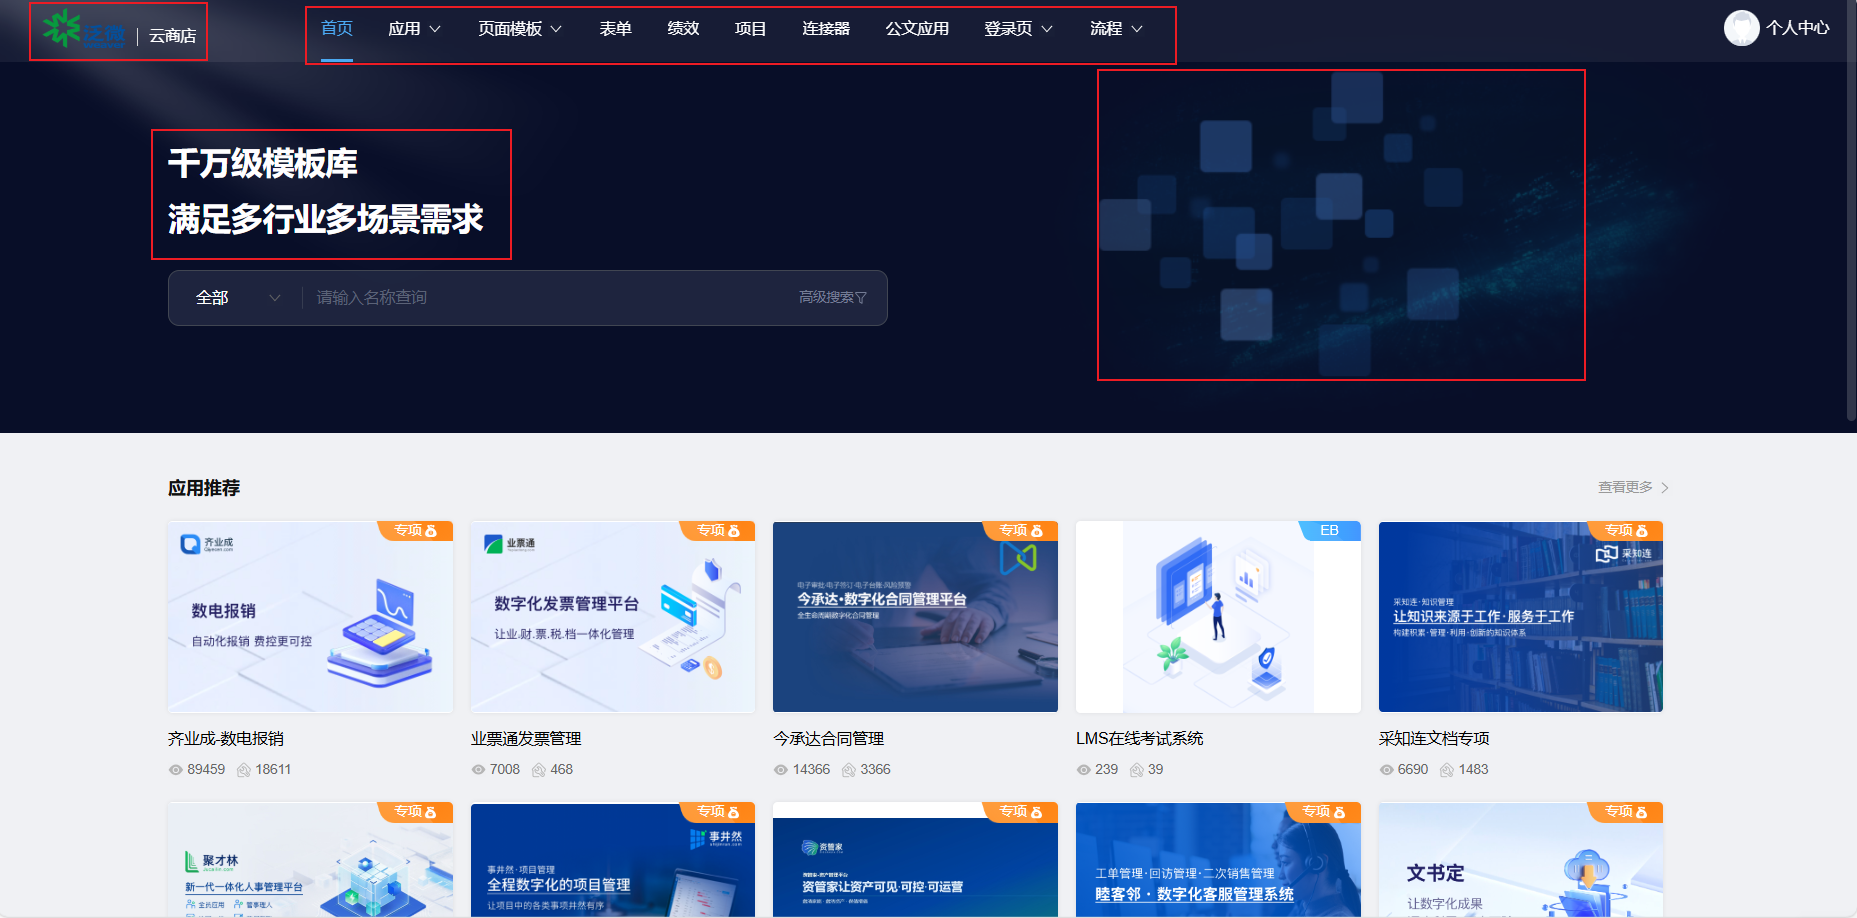1857x918 pixels.
Task: Open the 绩效 menu item
Action: 683,29
